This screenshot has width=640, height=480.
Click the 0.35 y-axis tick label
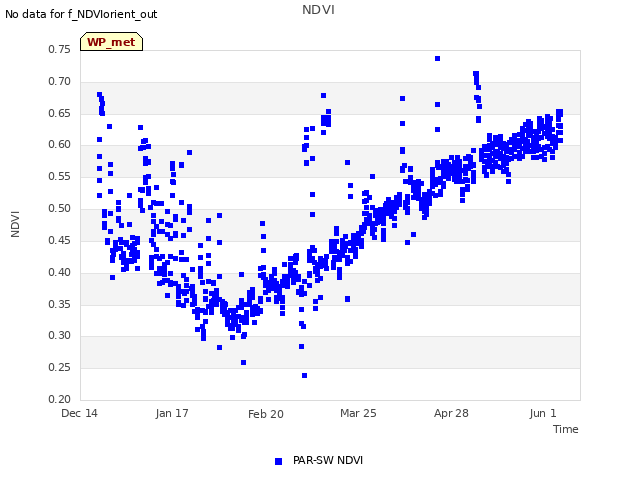coord(59,304)
